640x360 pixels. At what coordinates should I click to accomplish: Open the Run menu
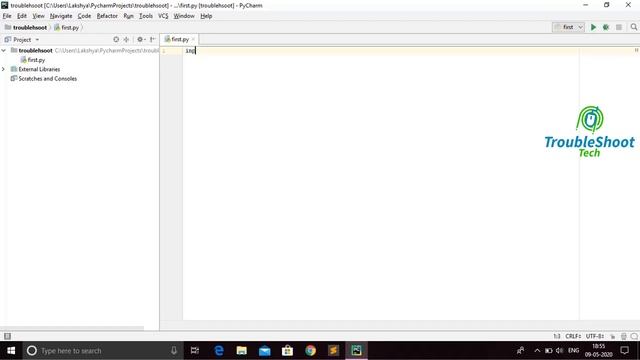(x=128, y=16)
